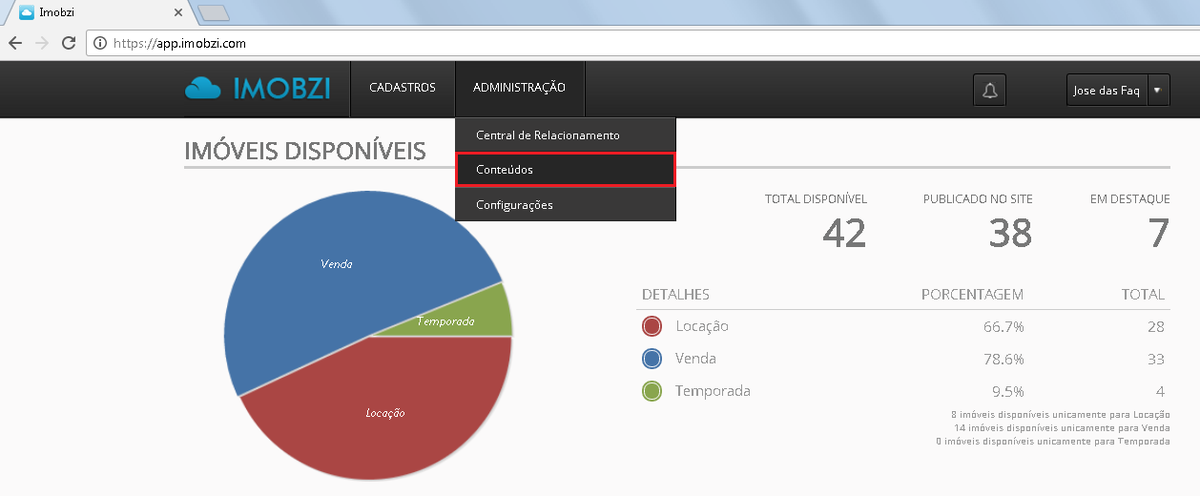
Task: Open the Administração menu
Action: coord(520,88)
